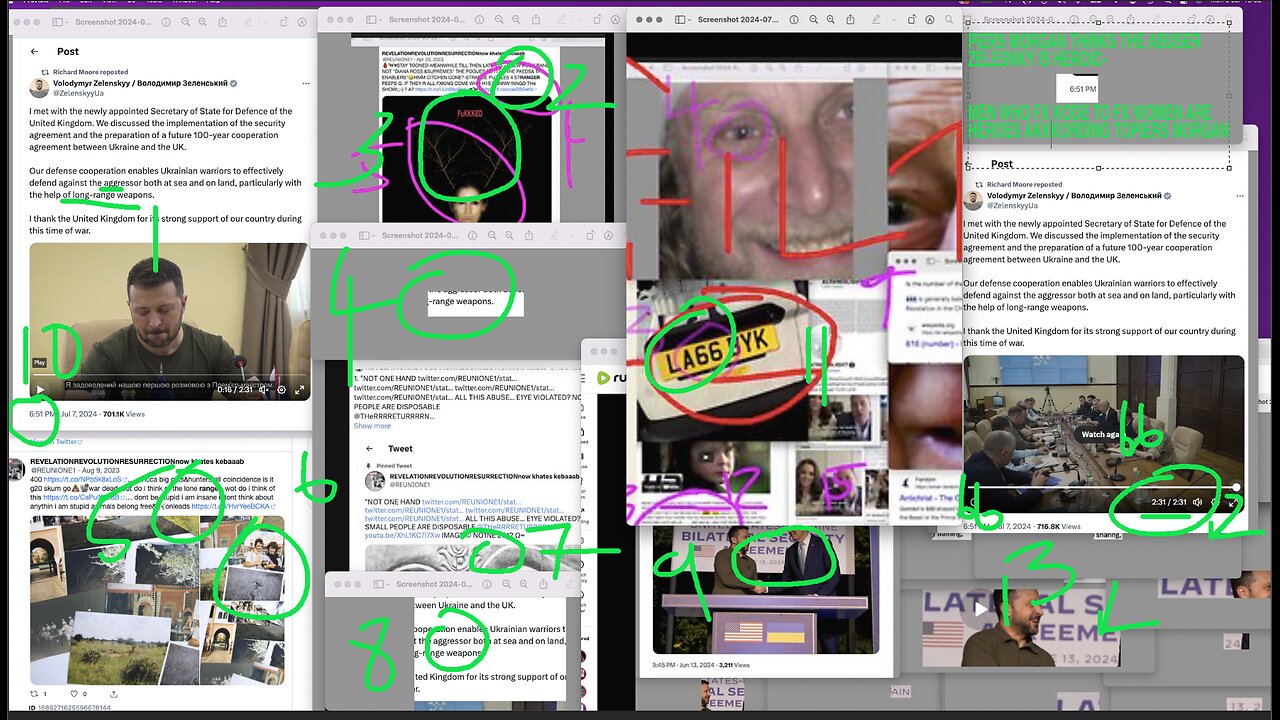Click "Richard Moore reposted" in left post
Image resolution: width=1280 pixels, height=720 pixels.
90,72
